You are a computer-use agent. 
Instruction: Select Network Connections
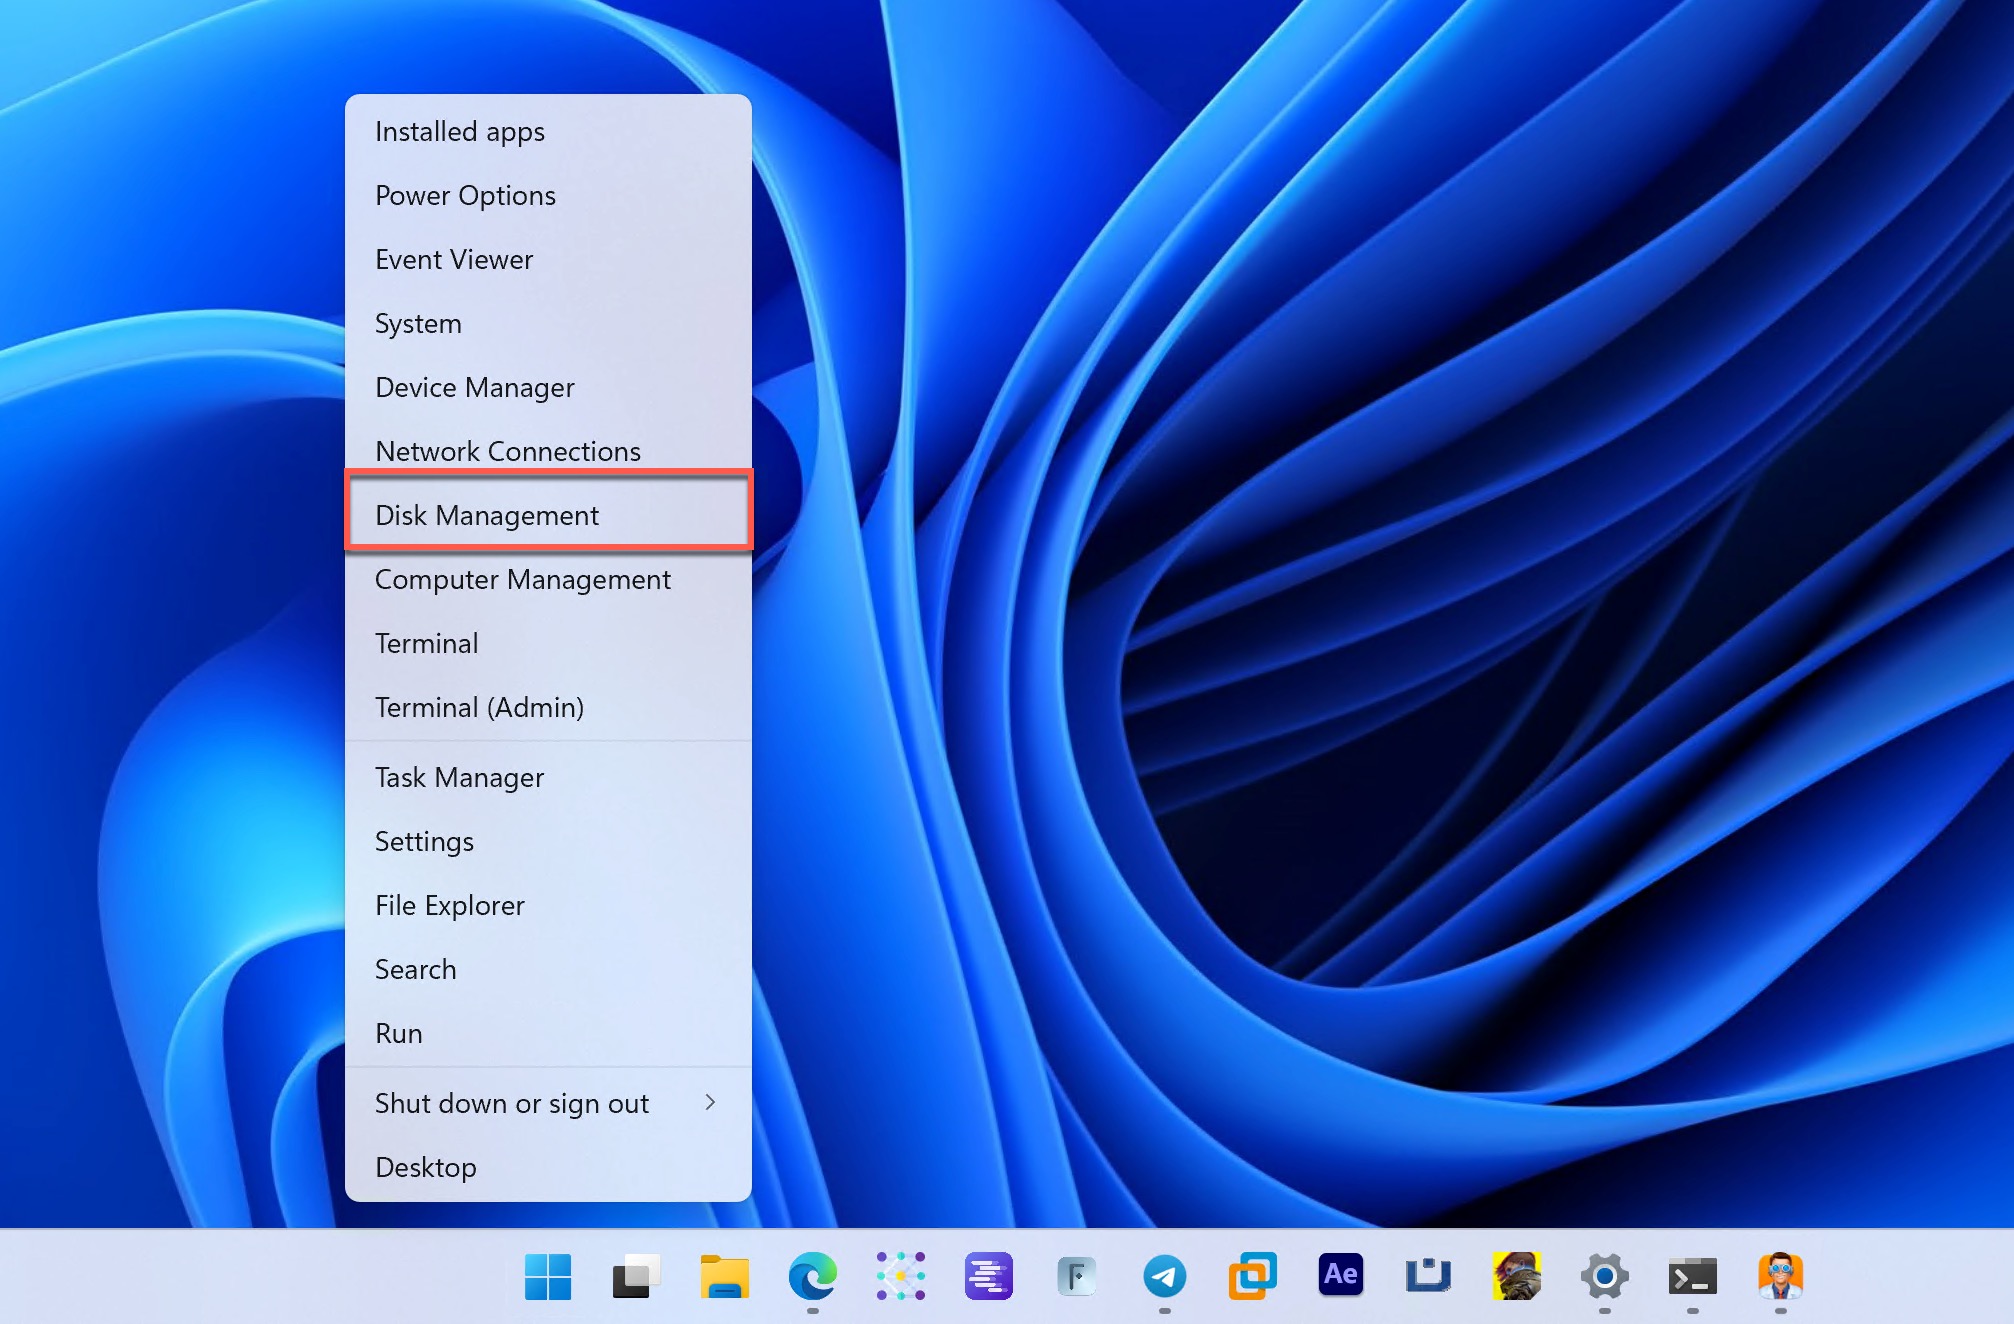[548, 451]
